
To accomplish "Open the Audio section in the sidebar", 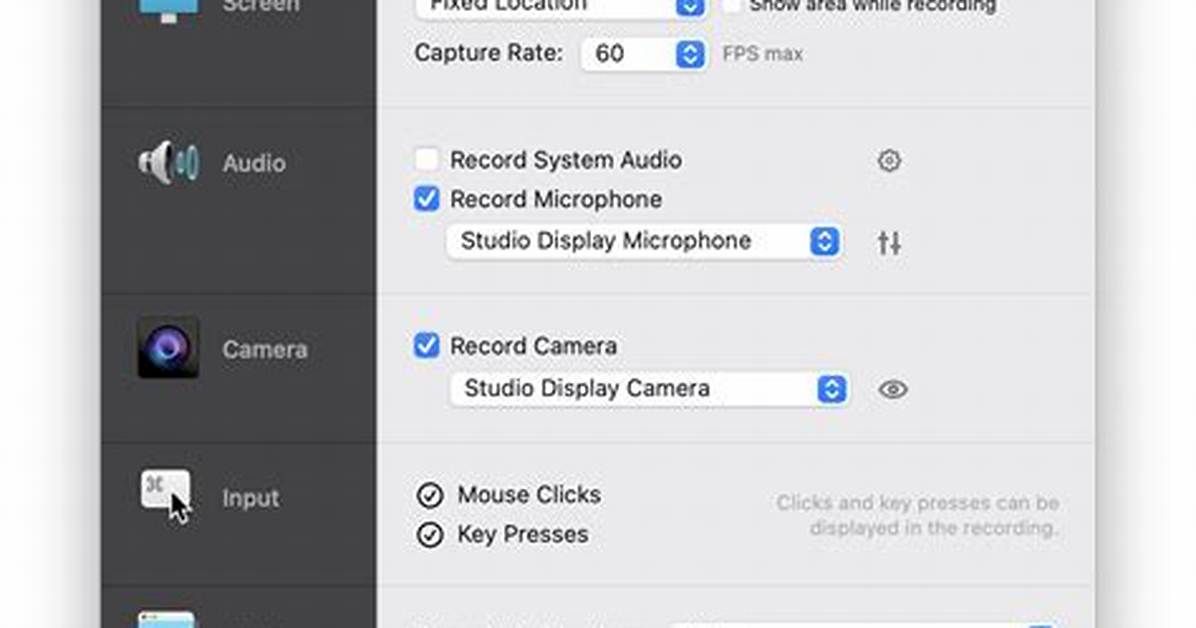I will point(239,201).
